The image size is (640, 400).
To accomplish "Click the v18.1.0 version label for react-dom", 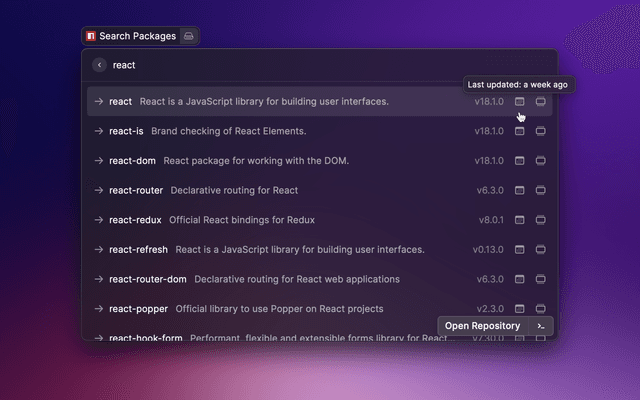I will [x=489, y=160].
